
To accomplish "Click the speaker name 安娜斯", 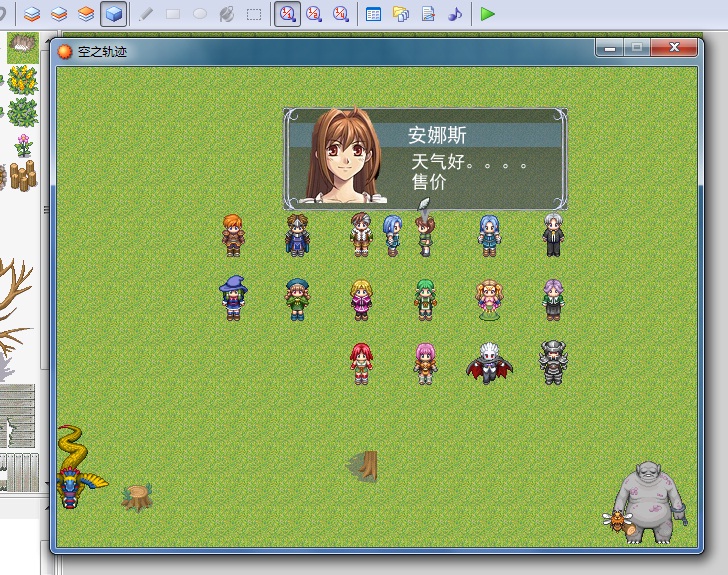I will [437, 135].
